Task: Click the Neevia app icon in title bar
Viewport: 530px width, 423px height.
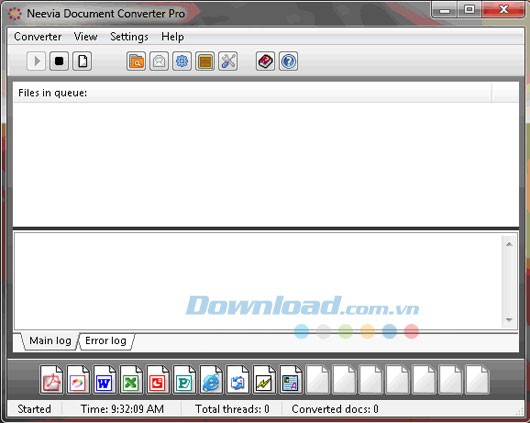Action: click(15, 14)
